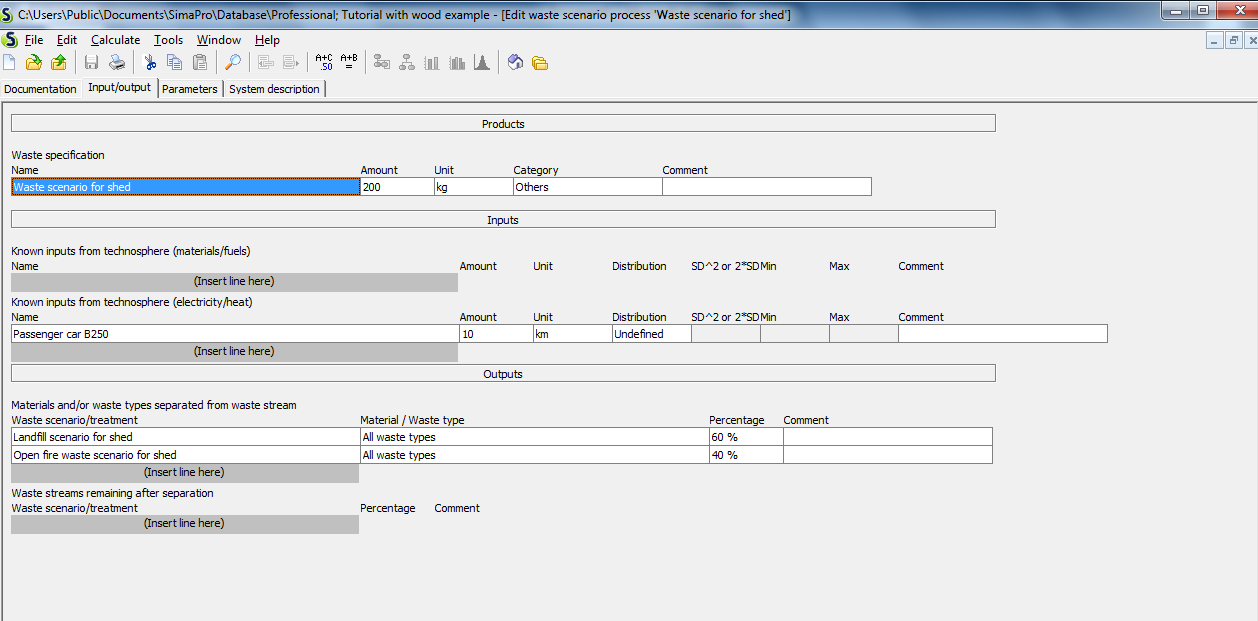
Task: Open the Window menu
Action: click(x=219, y=40)
